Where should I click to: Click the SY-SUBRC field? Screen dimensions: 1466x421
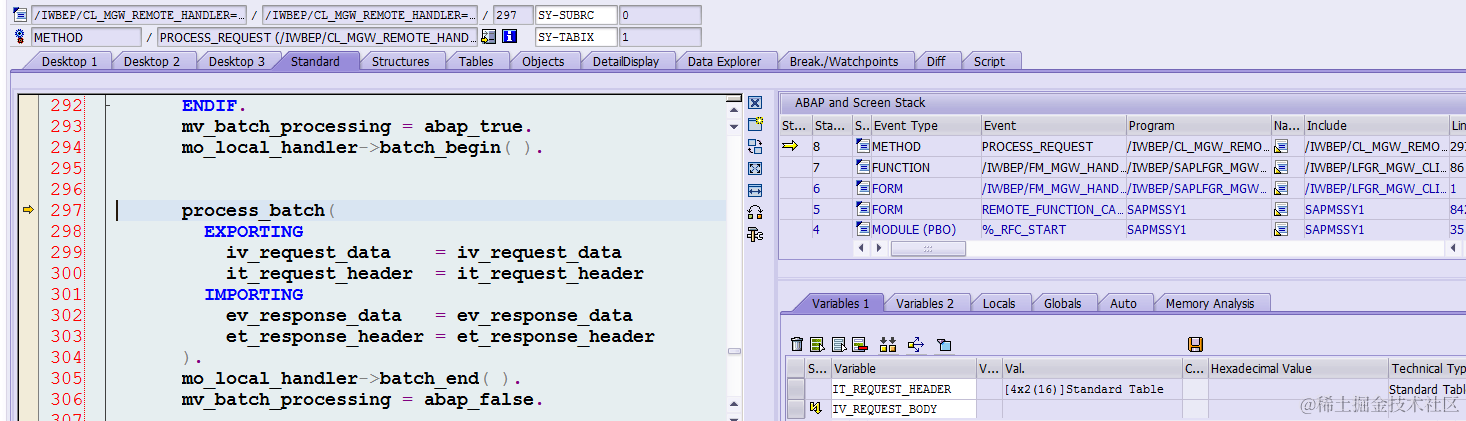[x=576, y=16]
